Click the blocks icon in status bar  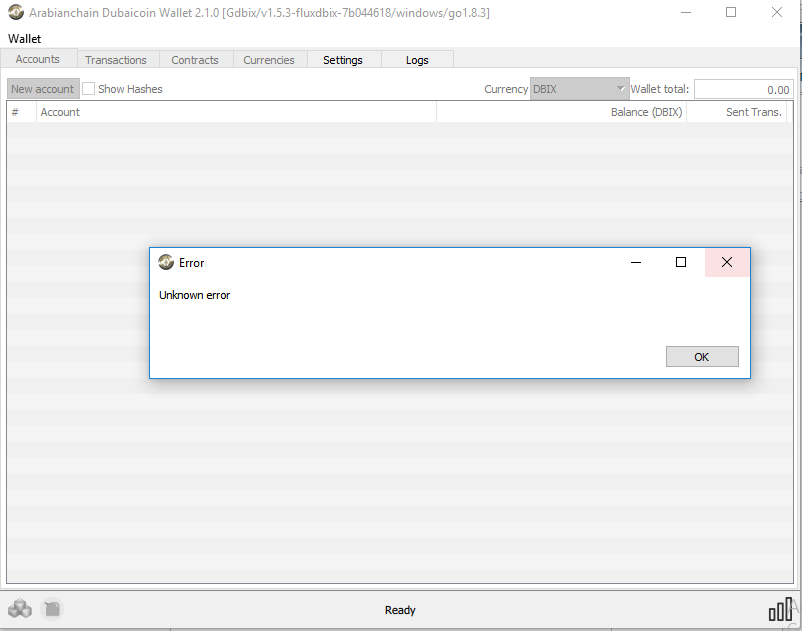pos(20,609)
